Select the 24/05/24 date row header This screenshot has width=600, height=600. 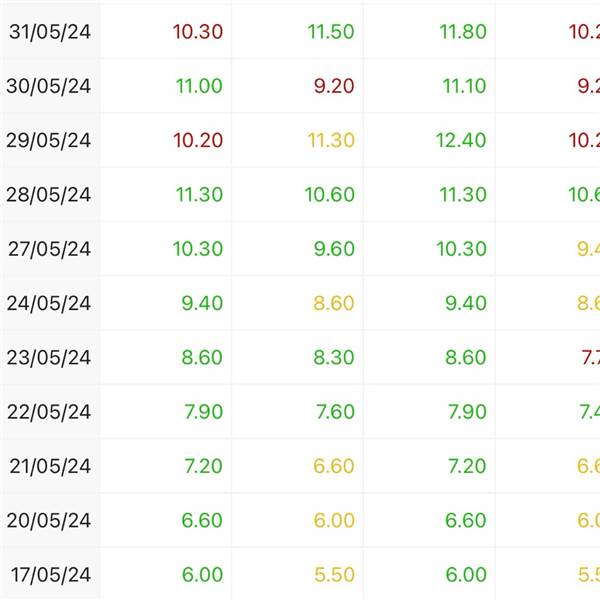coord(50,303)
